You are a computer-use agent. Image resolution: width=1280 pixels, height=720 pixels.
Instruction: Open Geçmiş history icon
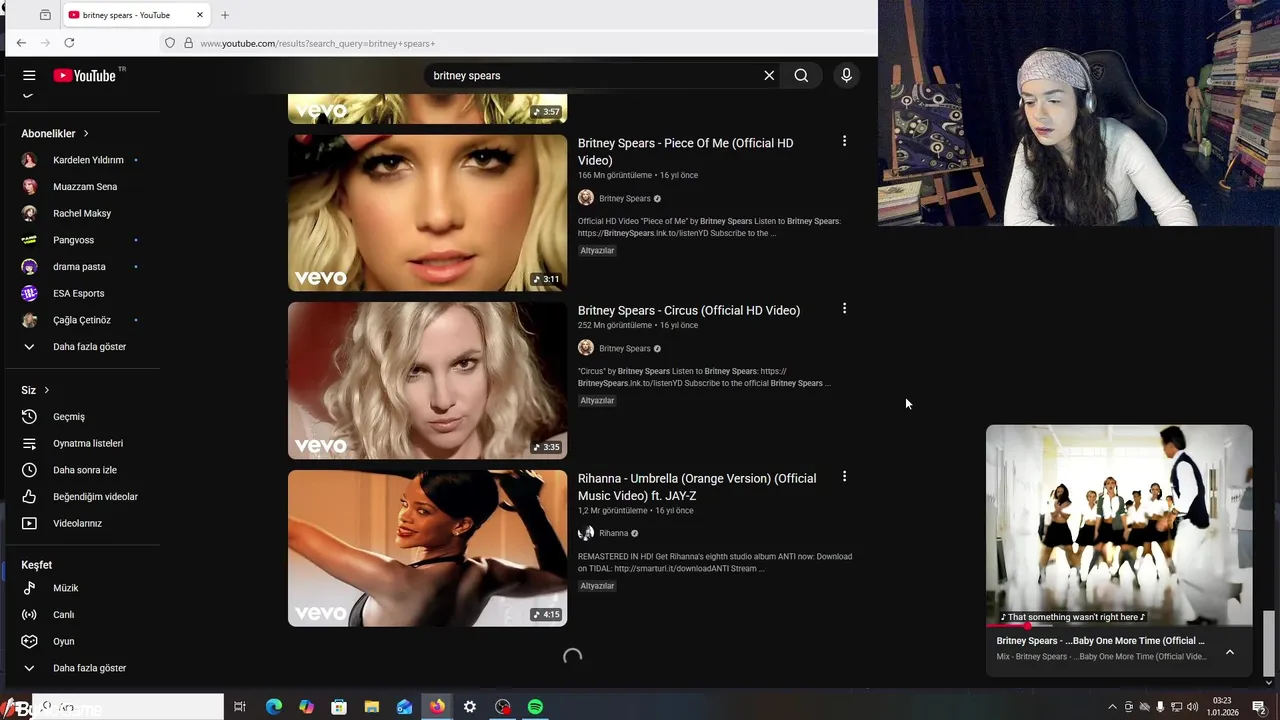point(29,416)
